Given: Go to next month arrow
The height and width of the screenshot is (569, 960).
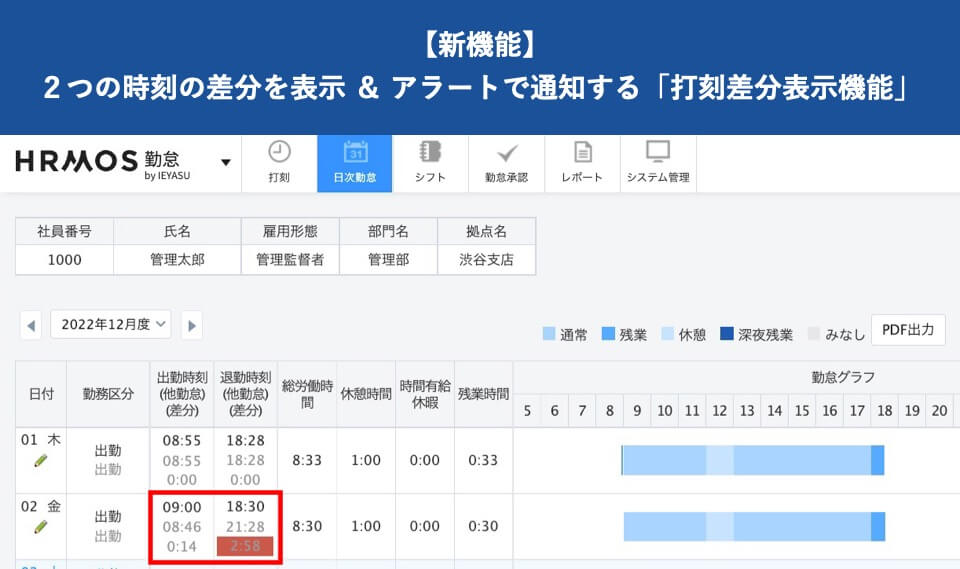Looking at the screenshot, I should pos(192,325).
